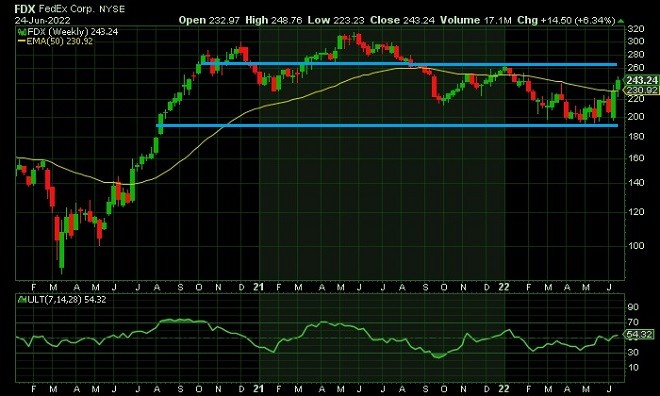This screenshot has width=660, height=396.
Task: Click the EMA(50) line color marker
Action: click(x=21, y=41)
